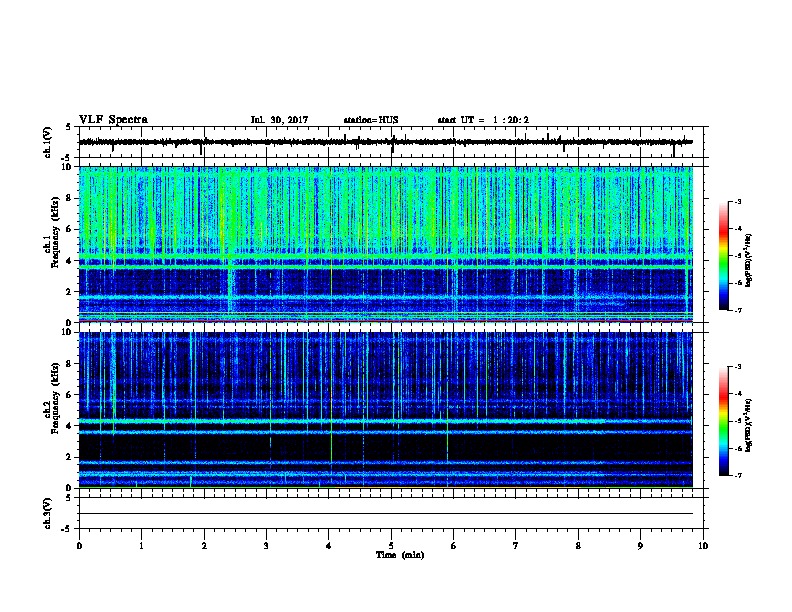Click the ch.1 spectrogram color bar
This screenshot has width=792, height=612.
pyautogui.click(x=723, y=256)
